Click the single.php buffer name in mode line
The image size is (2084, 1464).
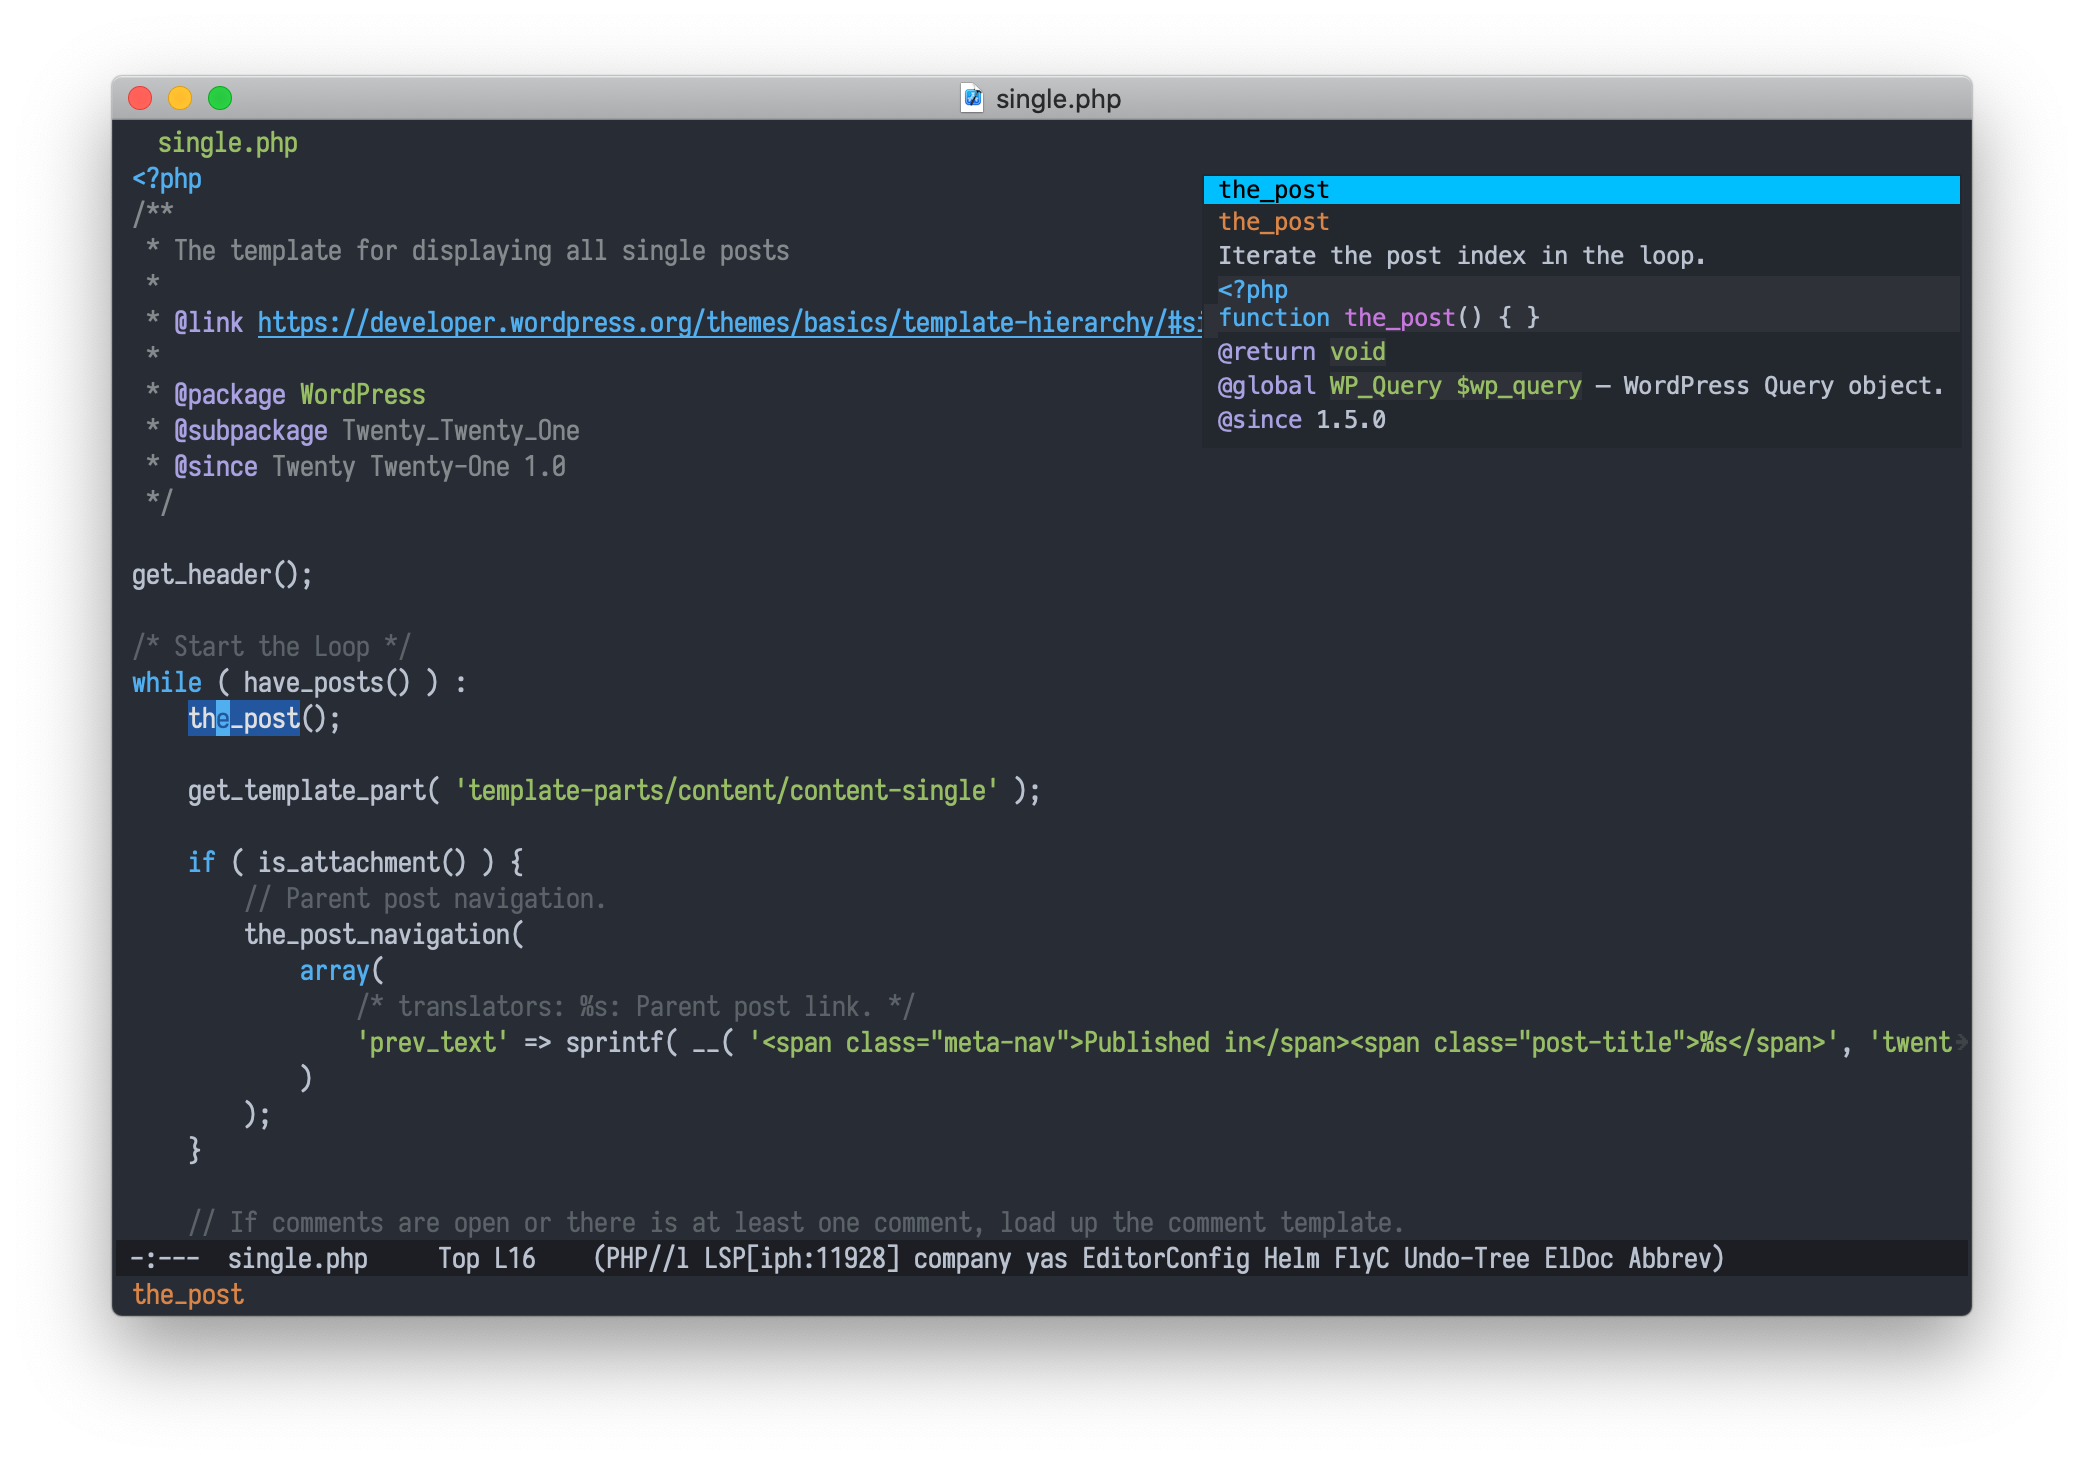click(297, 1258)
